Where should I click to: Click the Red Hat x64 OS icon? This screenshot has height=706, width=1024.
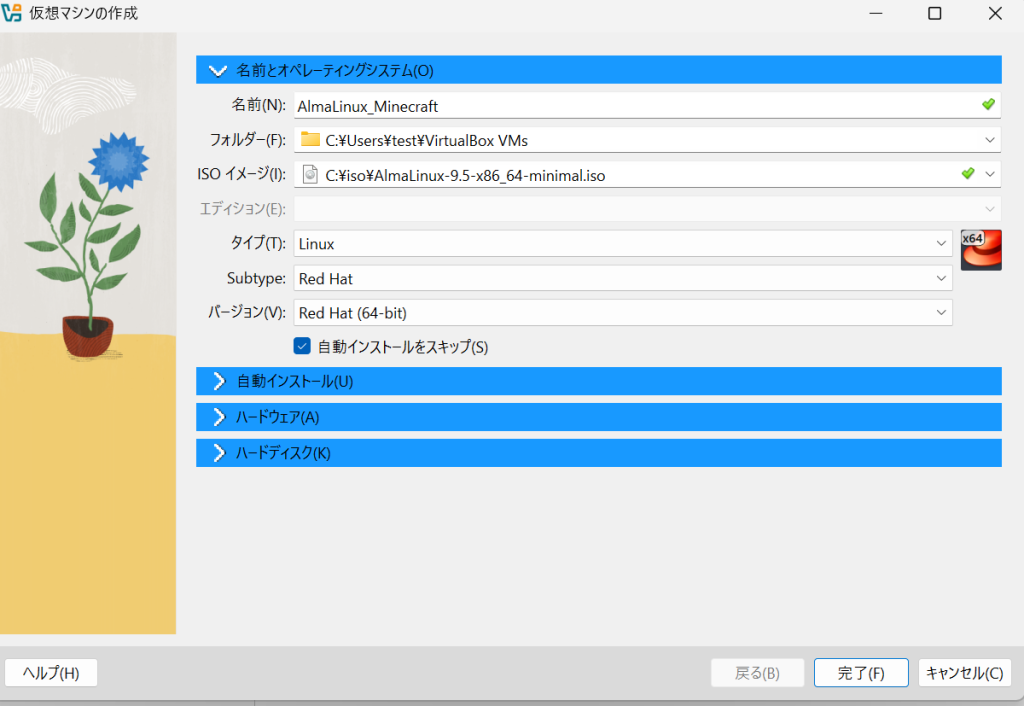point(981,250)
